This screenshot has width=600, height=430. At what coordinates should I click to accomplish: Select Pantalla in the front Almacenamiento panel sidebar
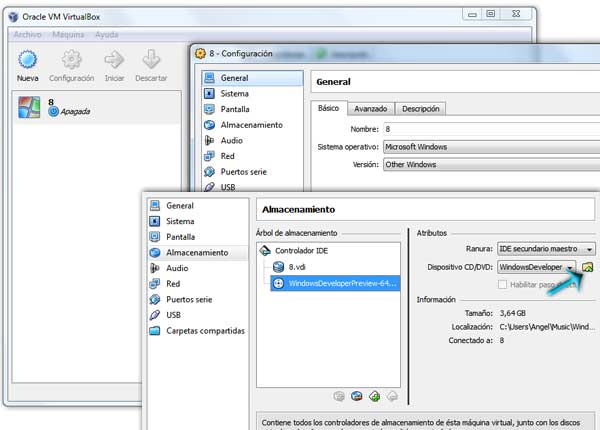click(198, 237)
